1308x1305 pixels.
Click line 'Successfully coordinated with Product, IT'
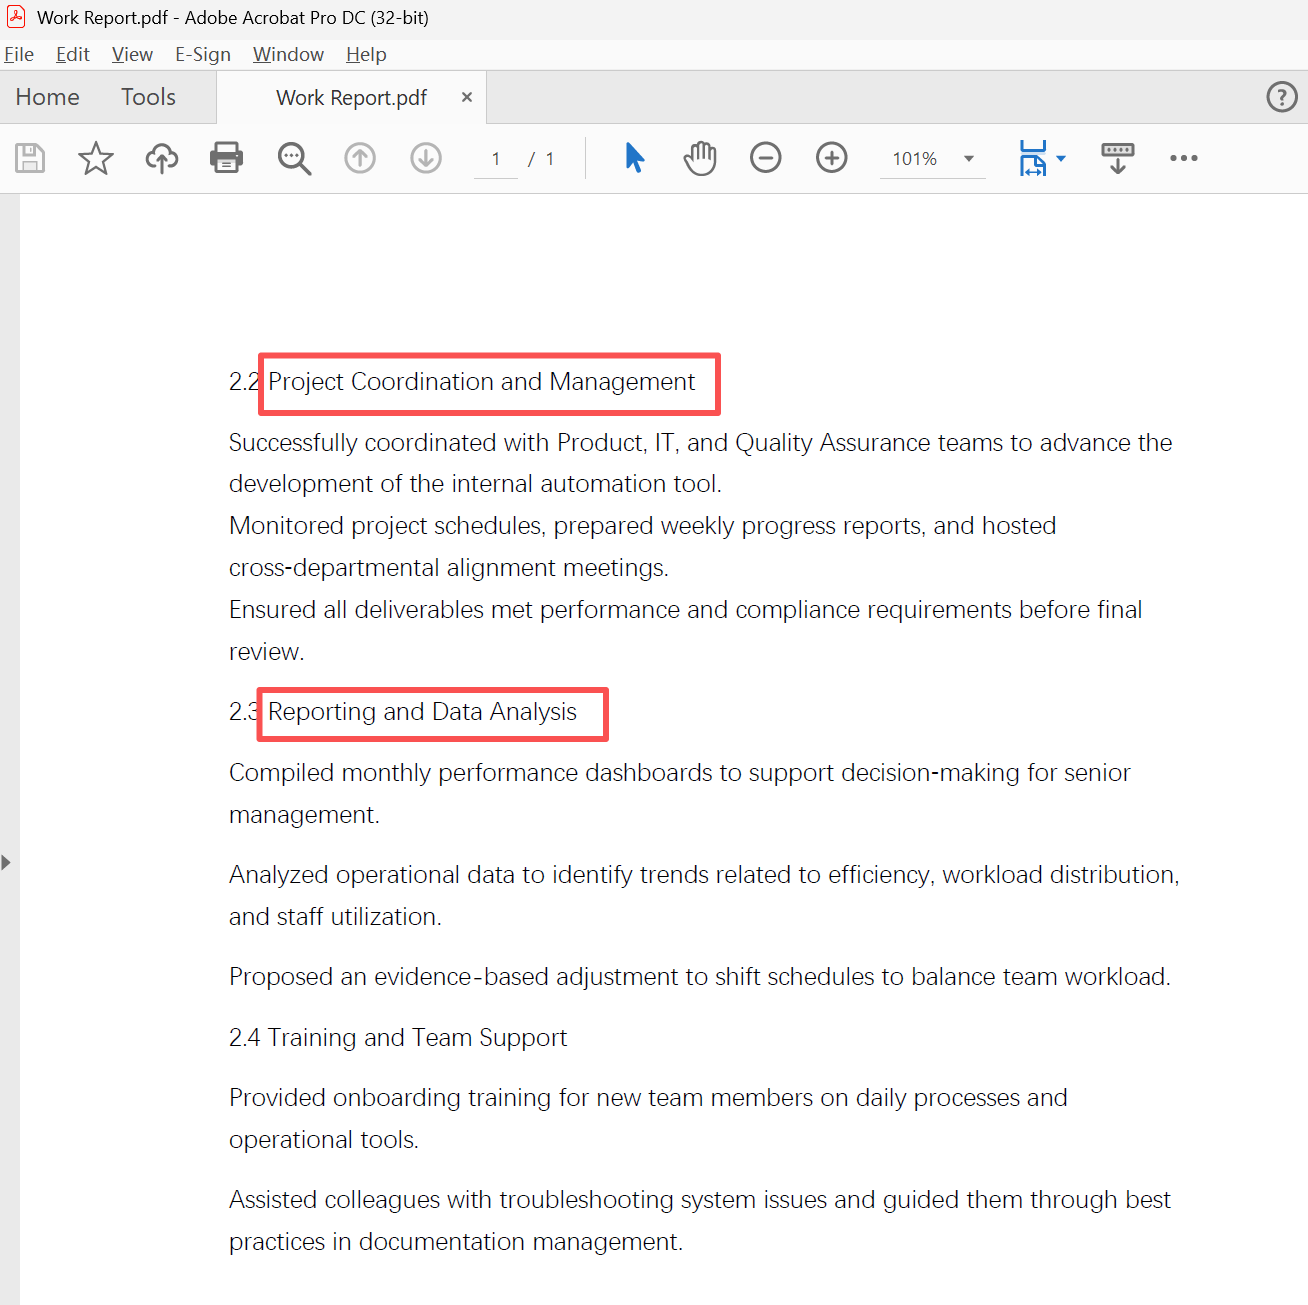pyautogui.click(x=701, y=443)
